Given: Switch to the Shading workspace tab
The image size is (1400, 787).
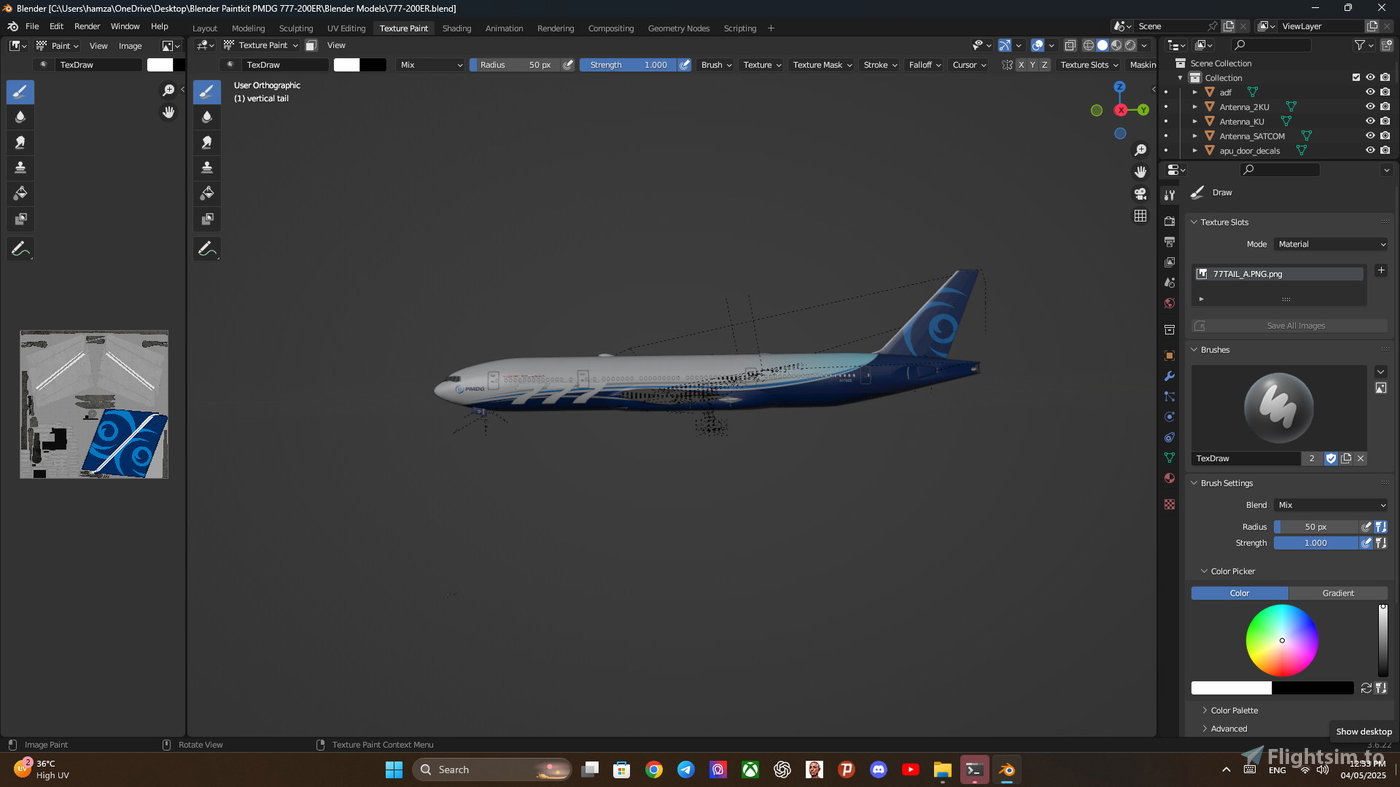Looking at the screenshot, I should [x=456, y=28].
